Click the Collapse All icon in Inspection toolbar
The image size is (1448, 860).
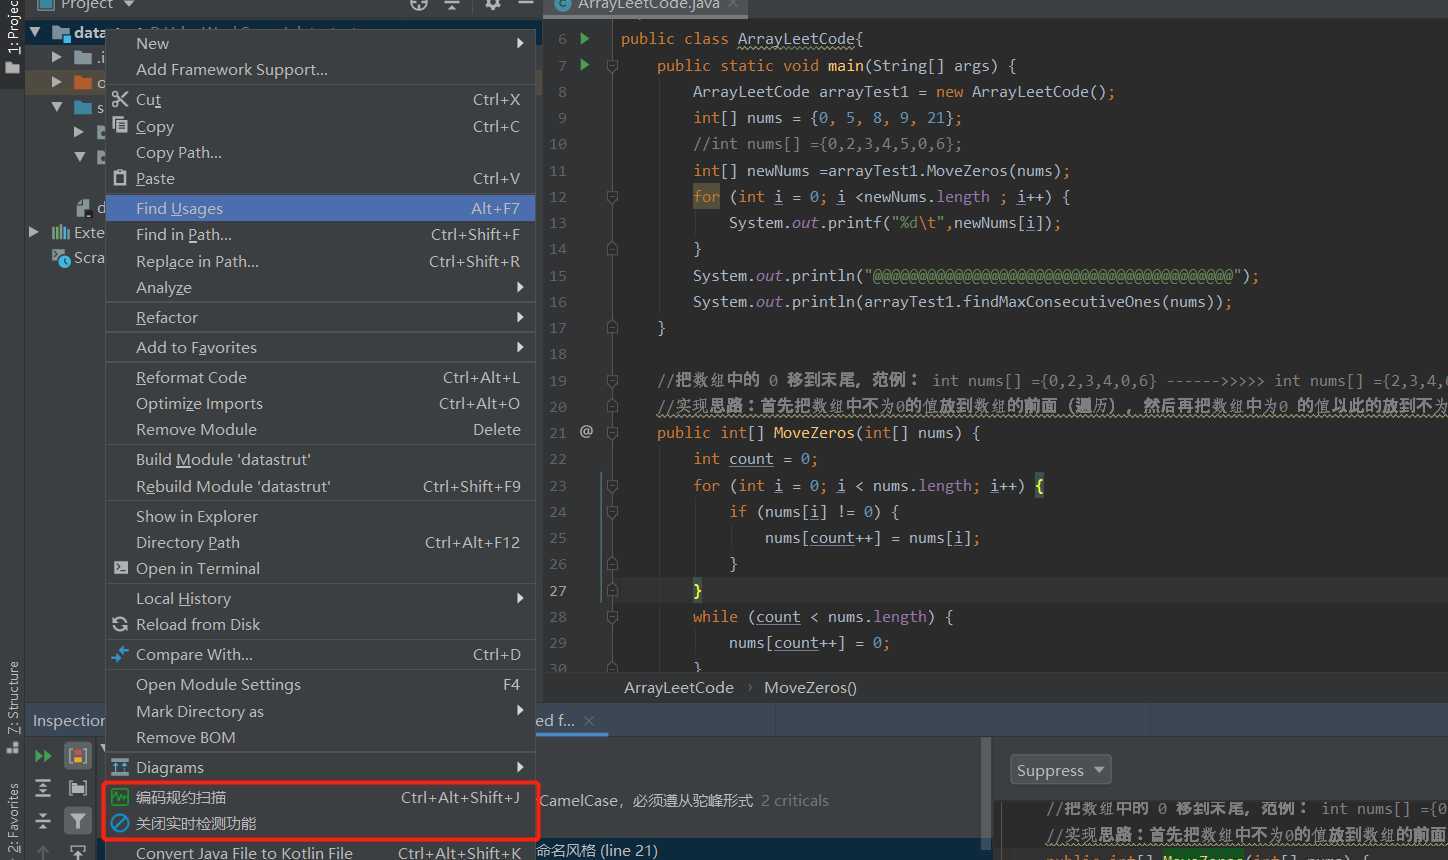point(43,821)
